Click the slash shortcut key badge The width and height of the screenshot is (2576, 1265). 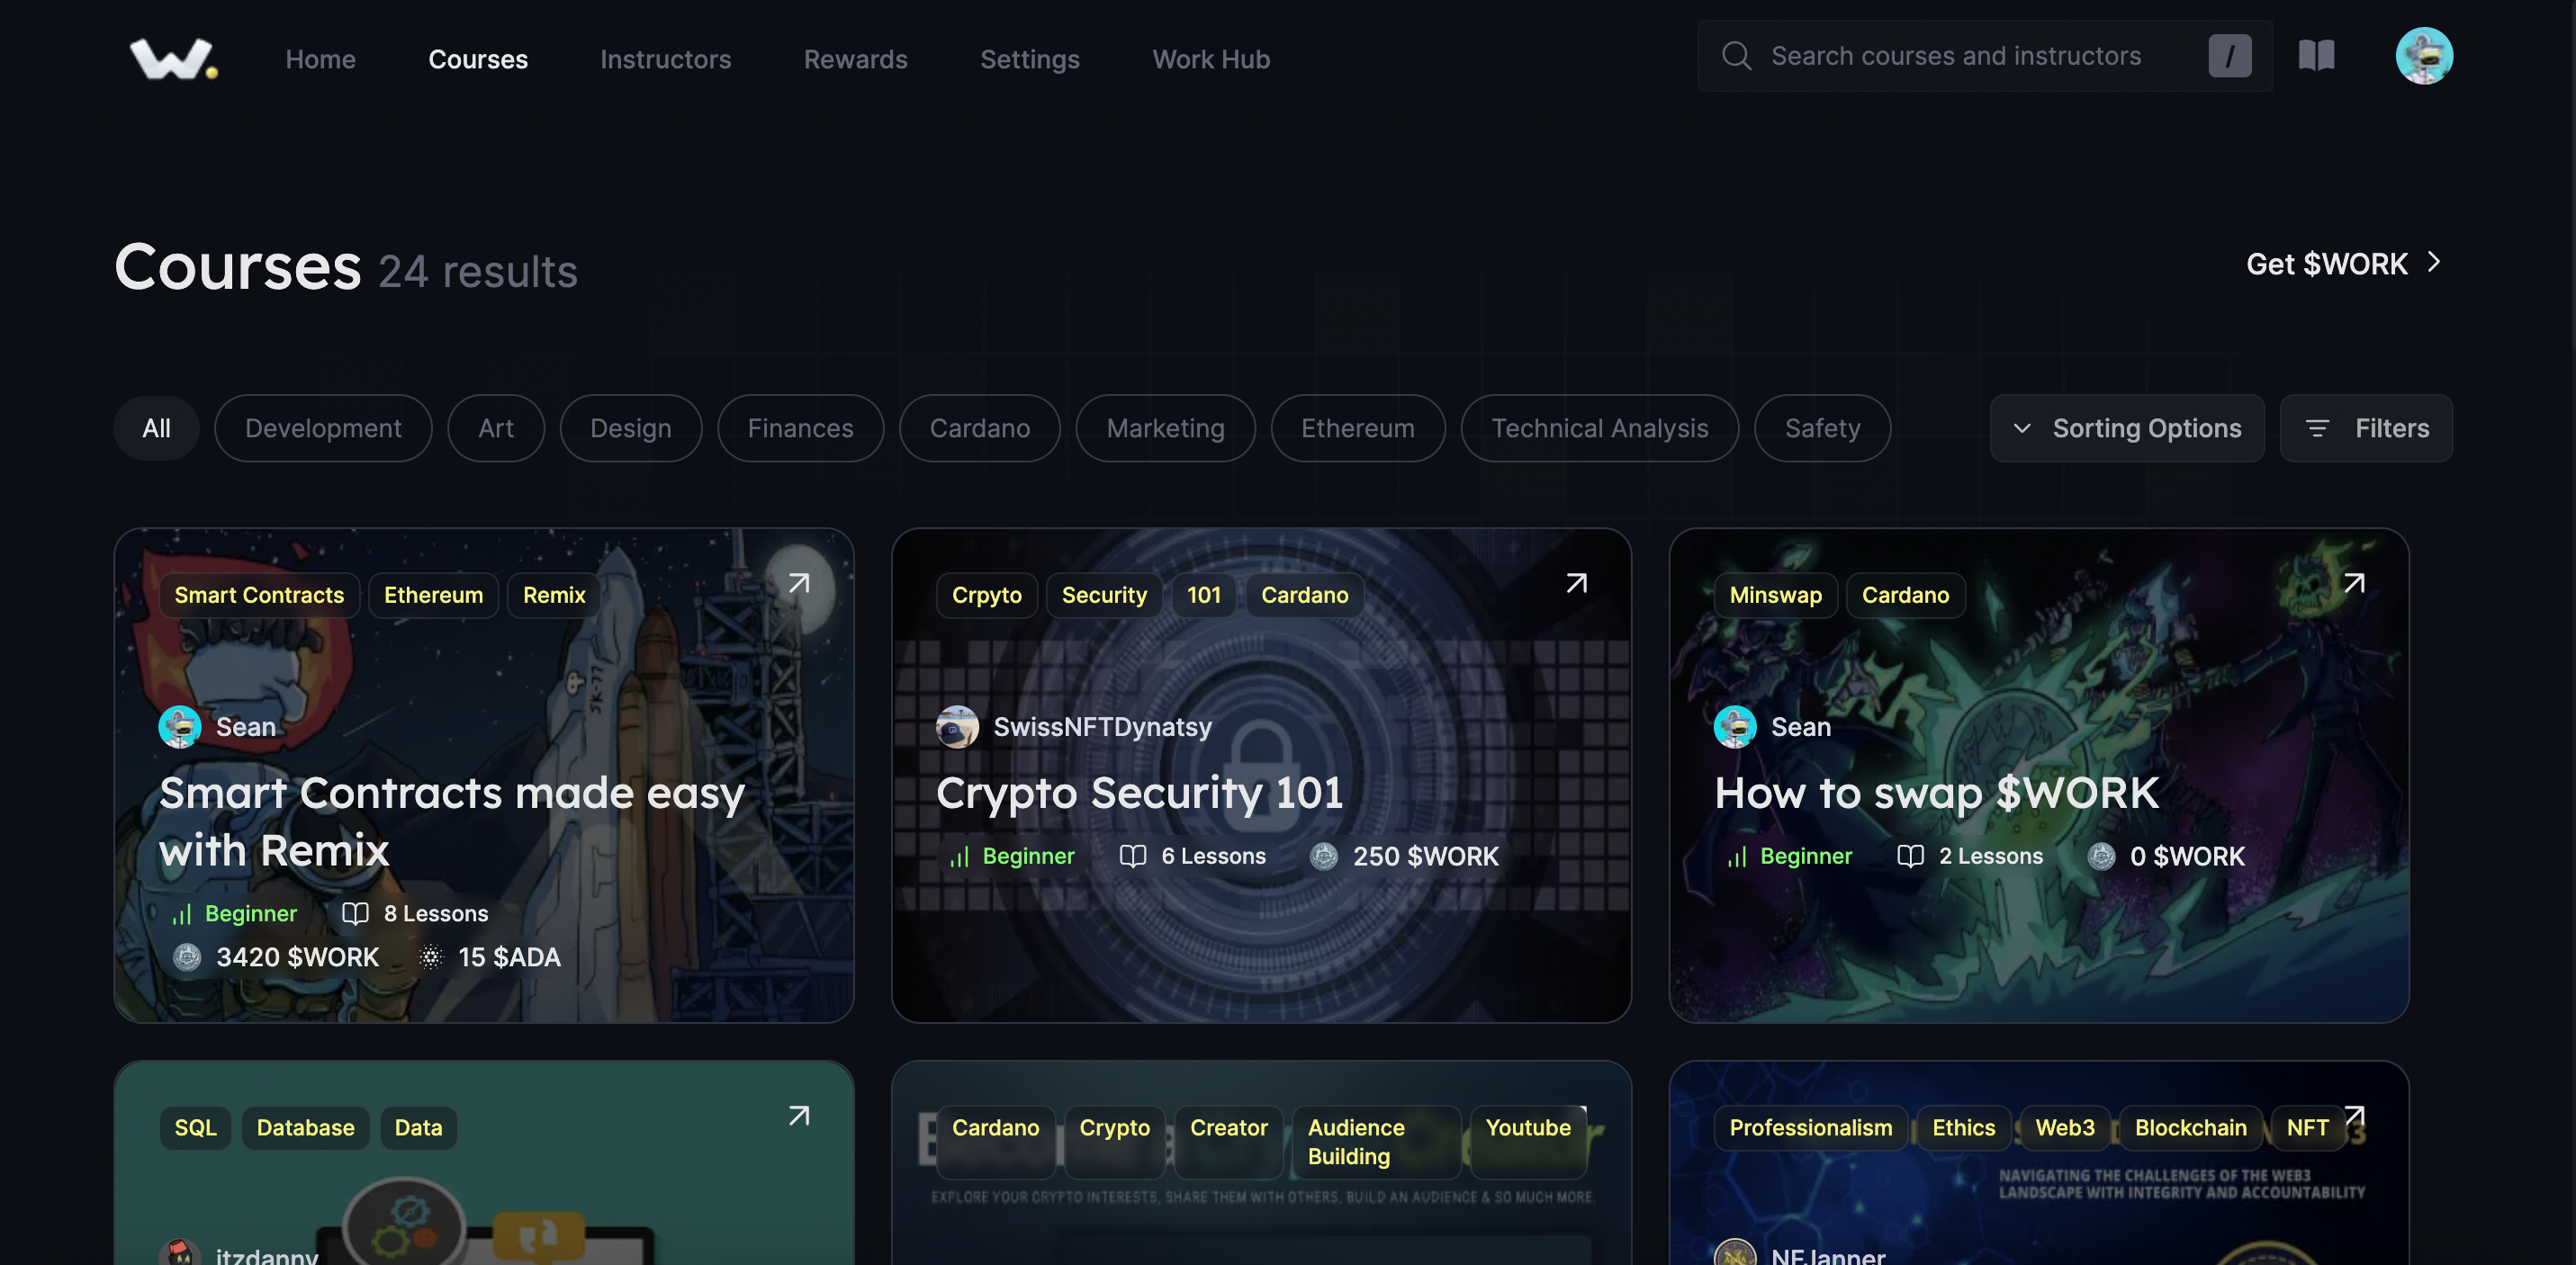point(2229,56)
